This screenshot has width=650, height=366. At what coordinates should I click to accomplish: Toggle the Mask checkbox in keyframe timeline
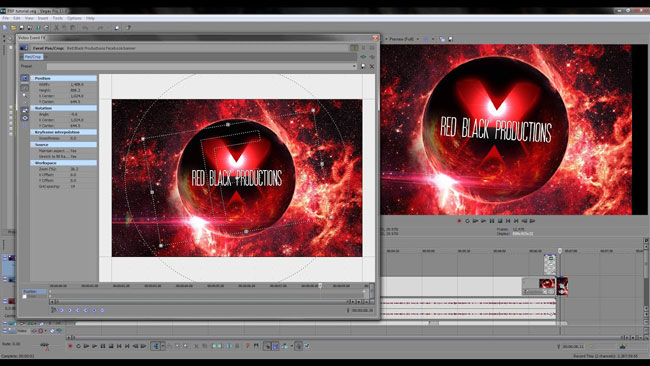pyautogui.click(x=25, y=297)
